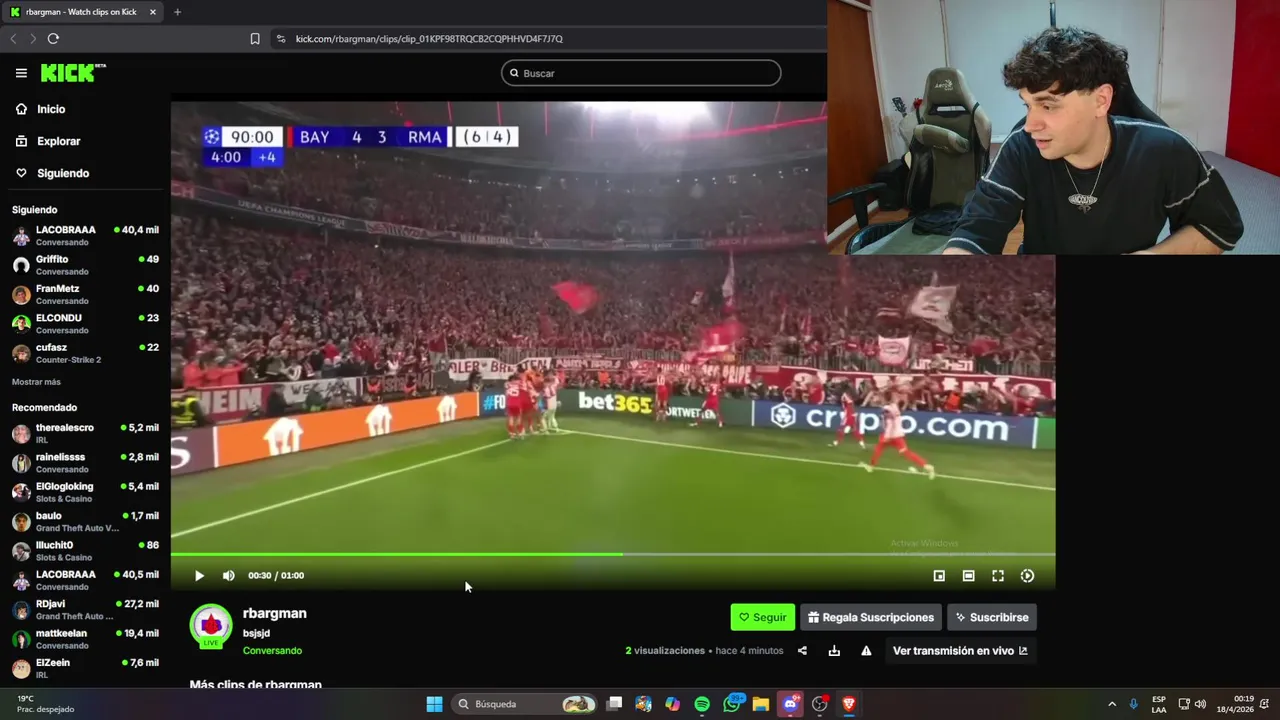
Task: Open OBS Studio from the taskbar
Action: (820, 704)
